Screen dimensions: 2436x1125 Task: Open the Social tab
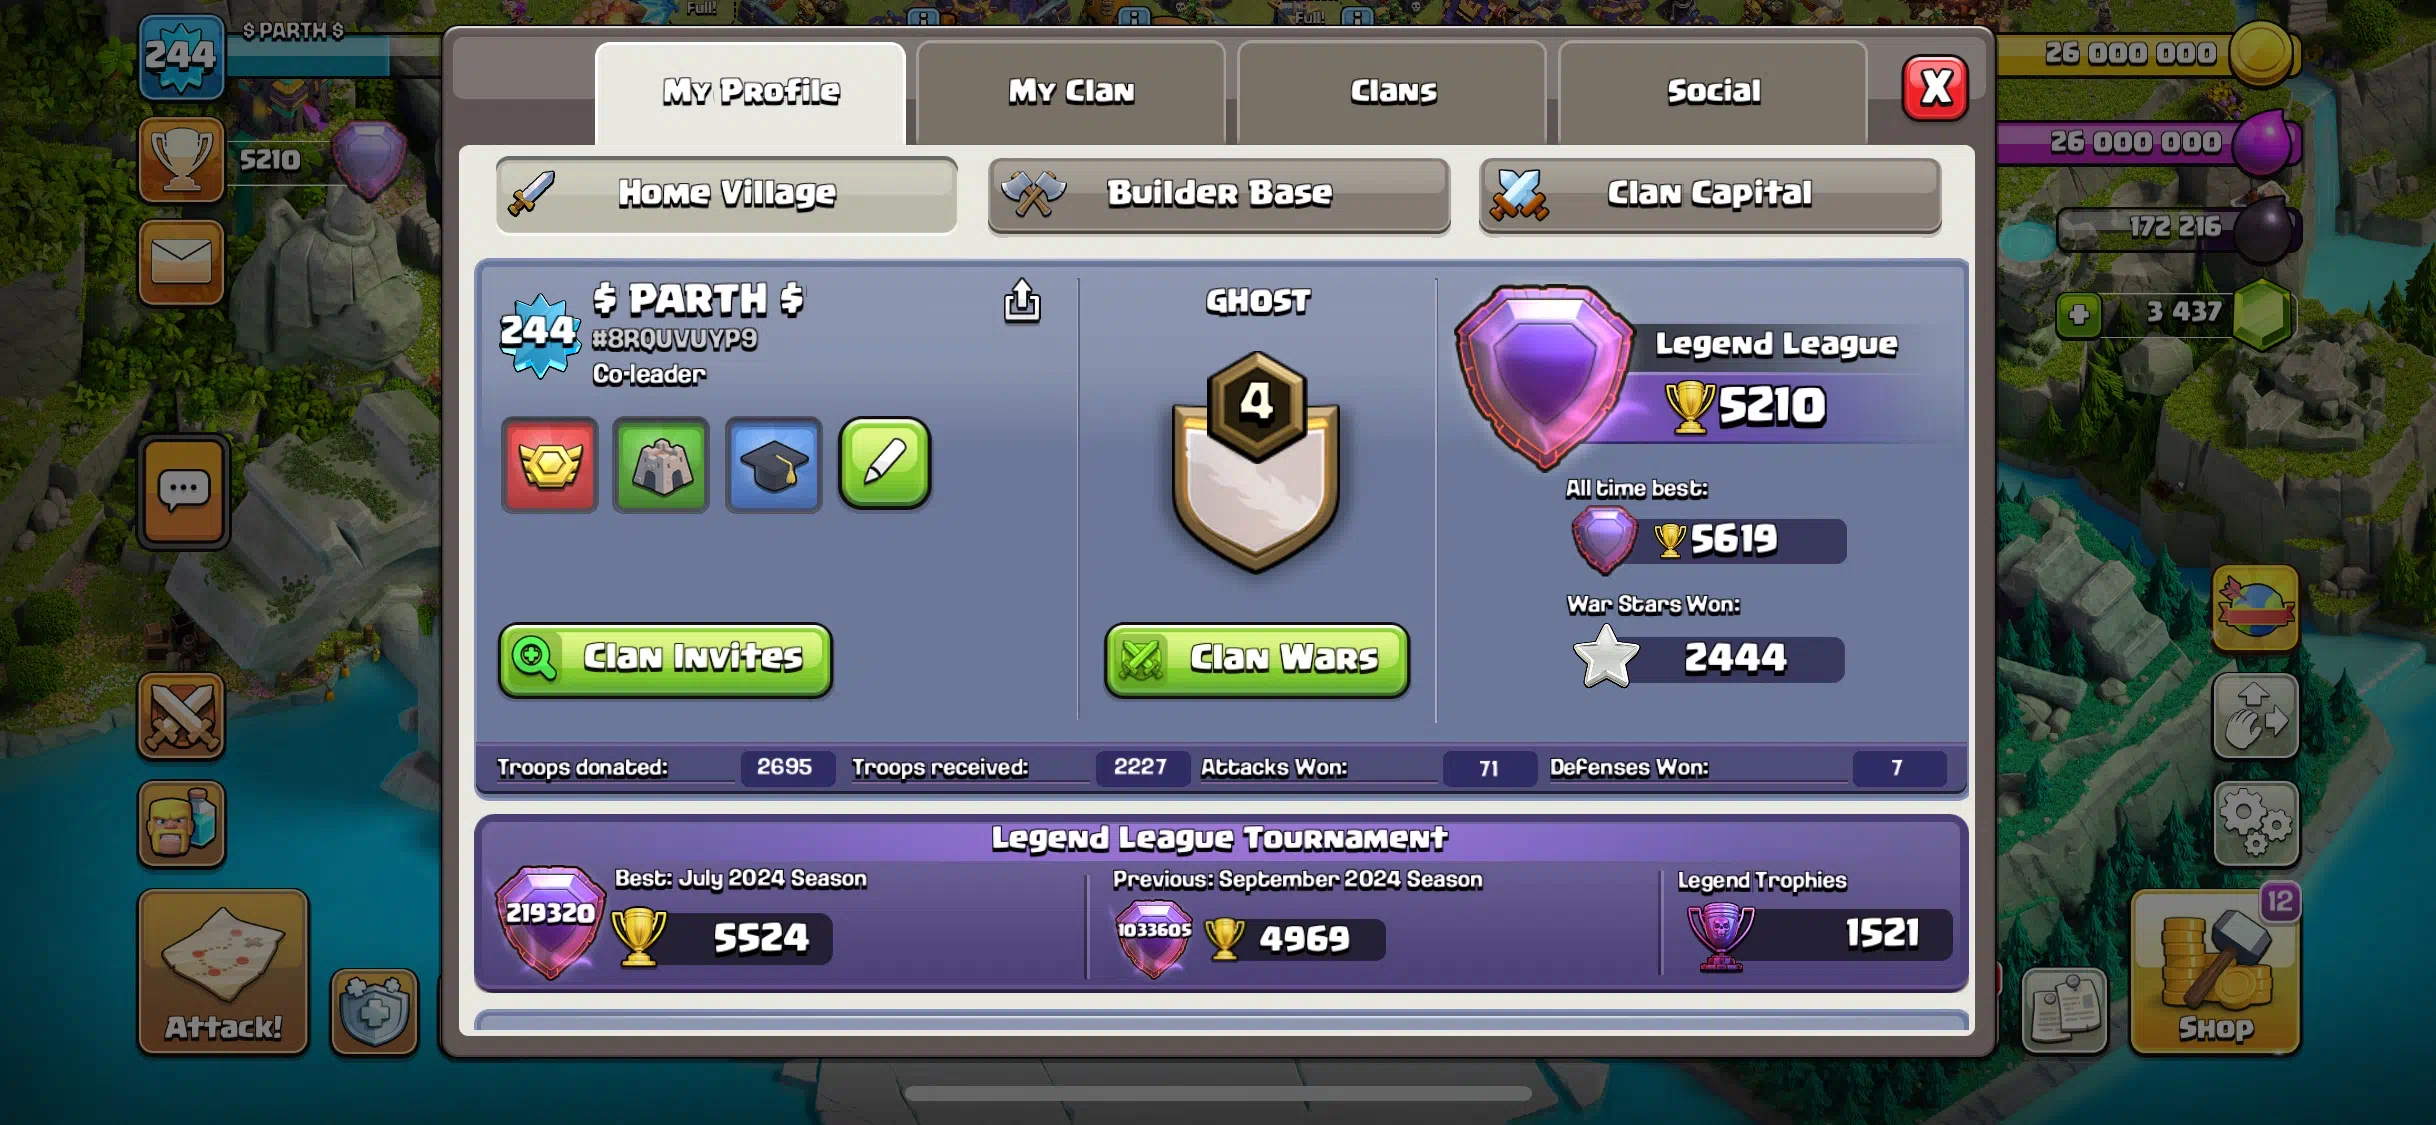click(1713, 92)
